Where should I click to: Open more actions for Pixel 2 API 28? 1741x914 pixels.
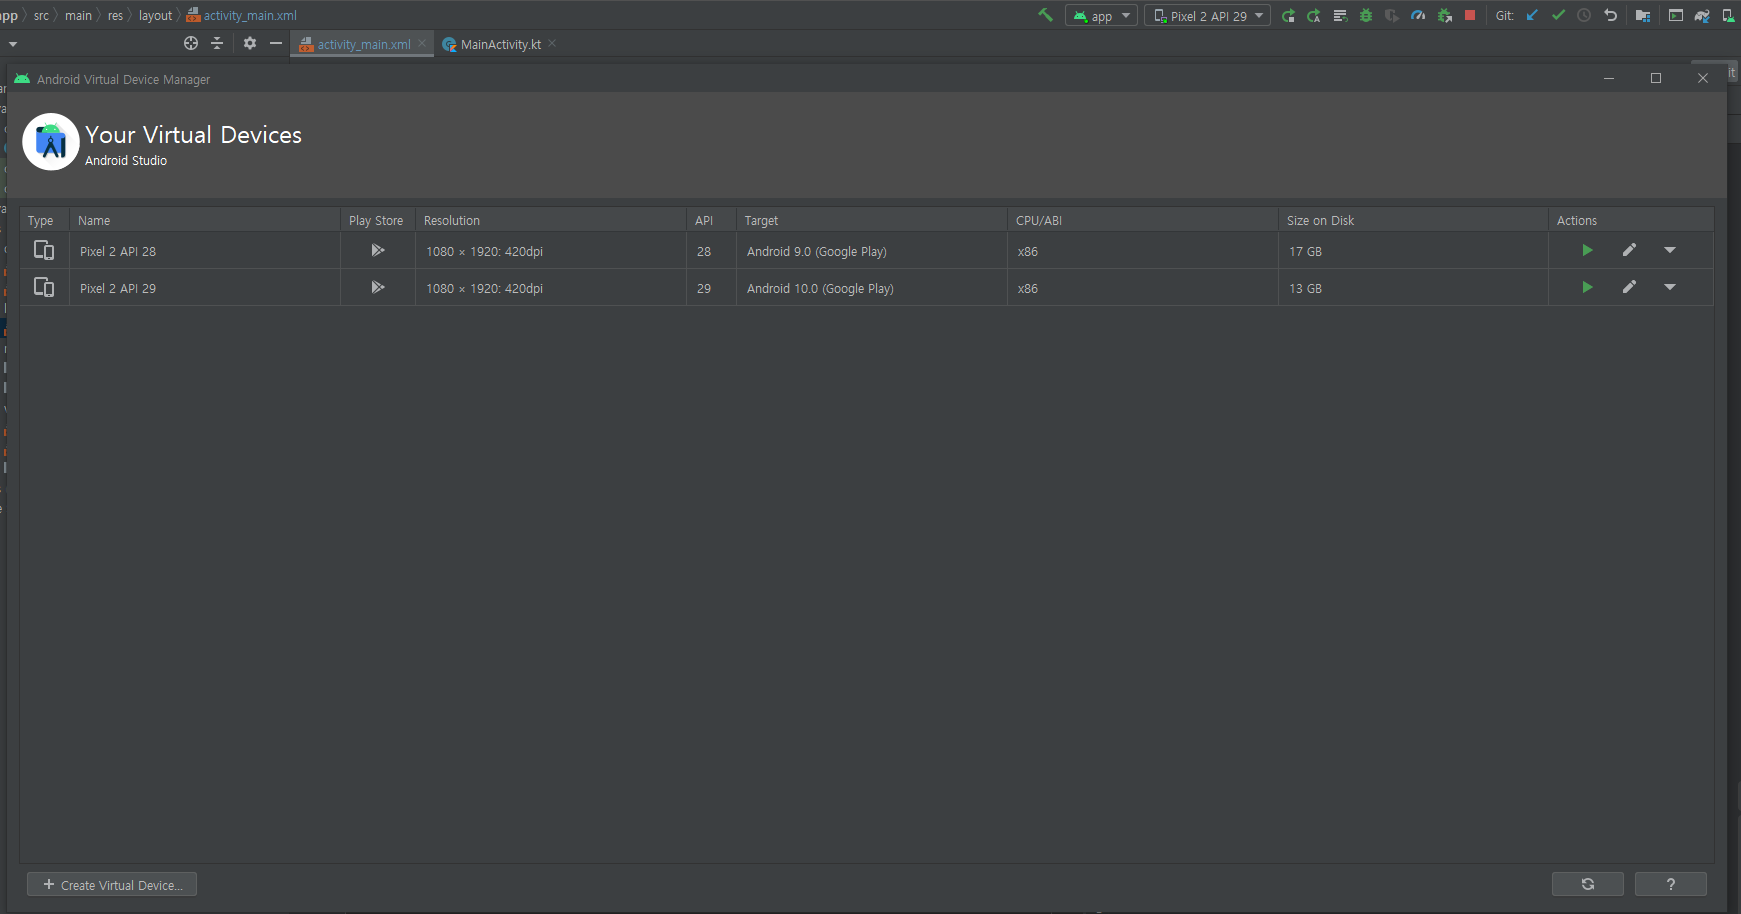click(x=1670, y=250)
